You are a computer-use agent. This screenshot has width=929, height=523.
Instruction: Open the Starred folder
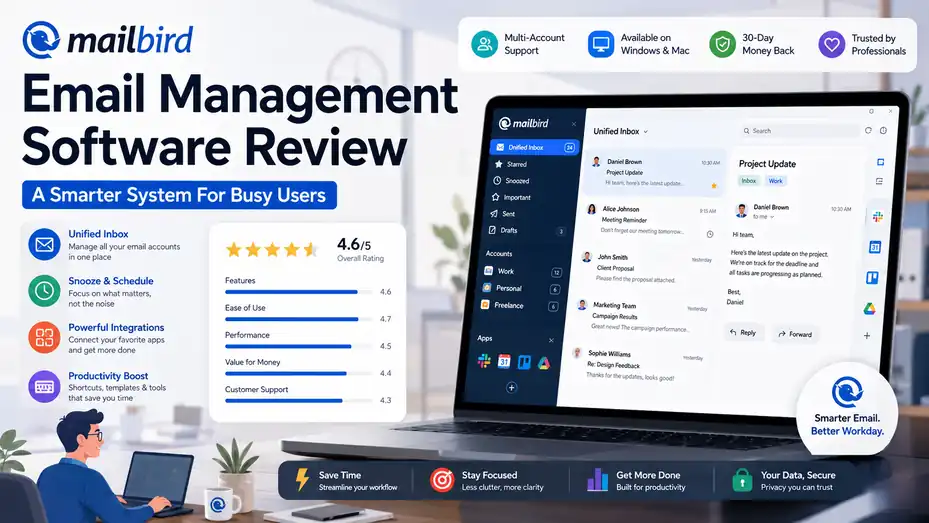coord(512,164)
